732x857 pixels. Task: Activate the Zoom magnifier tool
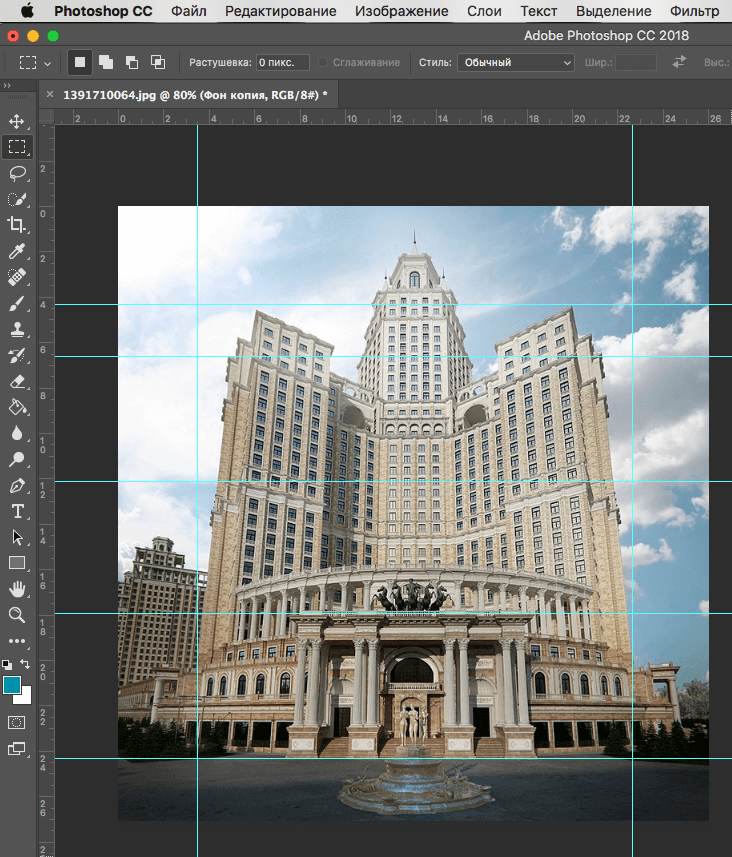point(17,615)
